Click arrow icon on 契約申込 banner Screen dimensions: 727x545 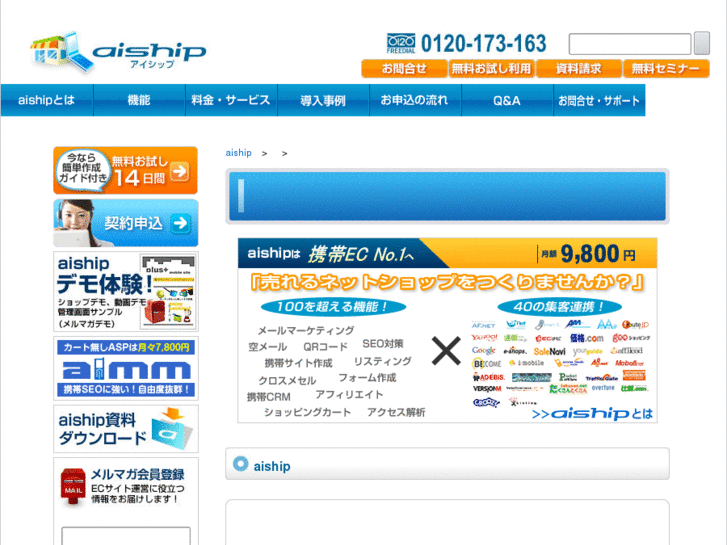[180, 224]
